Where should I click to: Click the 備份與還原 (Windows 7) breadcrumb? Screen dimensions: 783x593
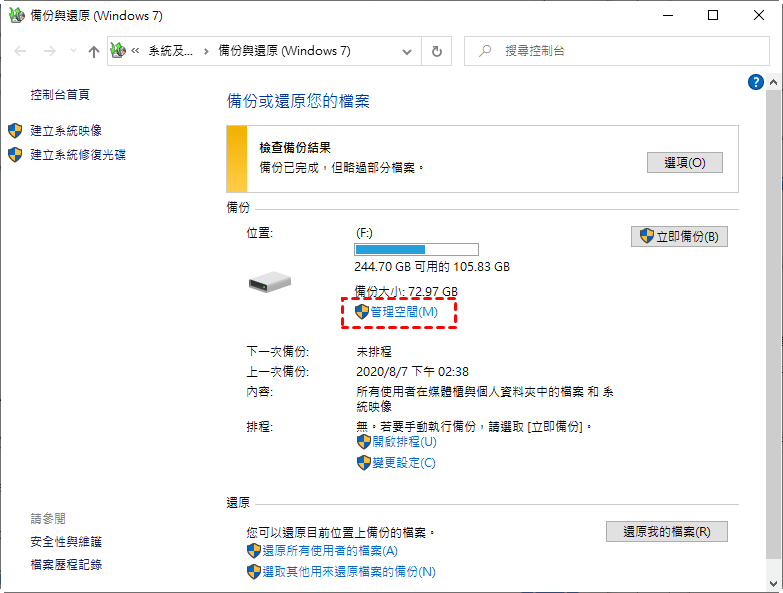tap(284, 51)
